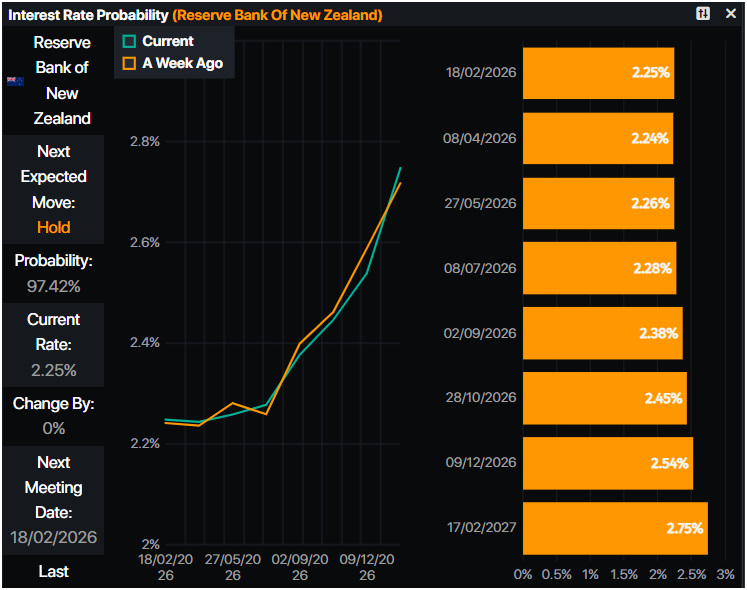Select the 18/02/2026 bar showing 2.25%
The image size is (747, 590).
point(598,73)
